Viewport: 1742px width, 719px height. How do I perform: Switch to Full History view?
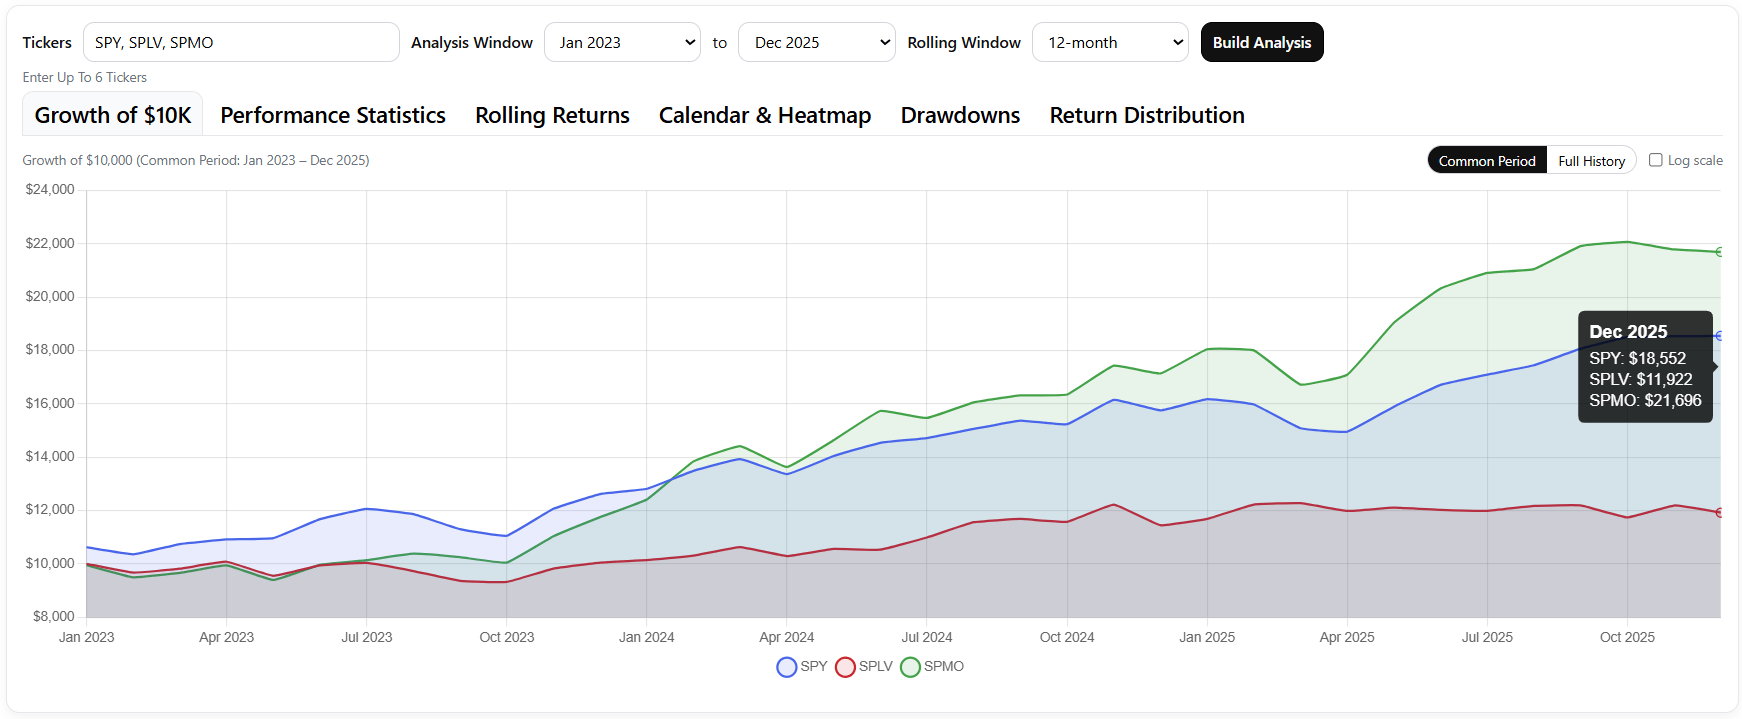click(x=1591, y=160)
